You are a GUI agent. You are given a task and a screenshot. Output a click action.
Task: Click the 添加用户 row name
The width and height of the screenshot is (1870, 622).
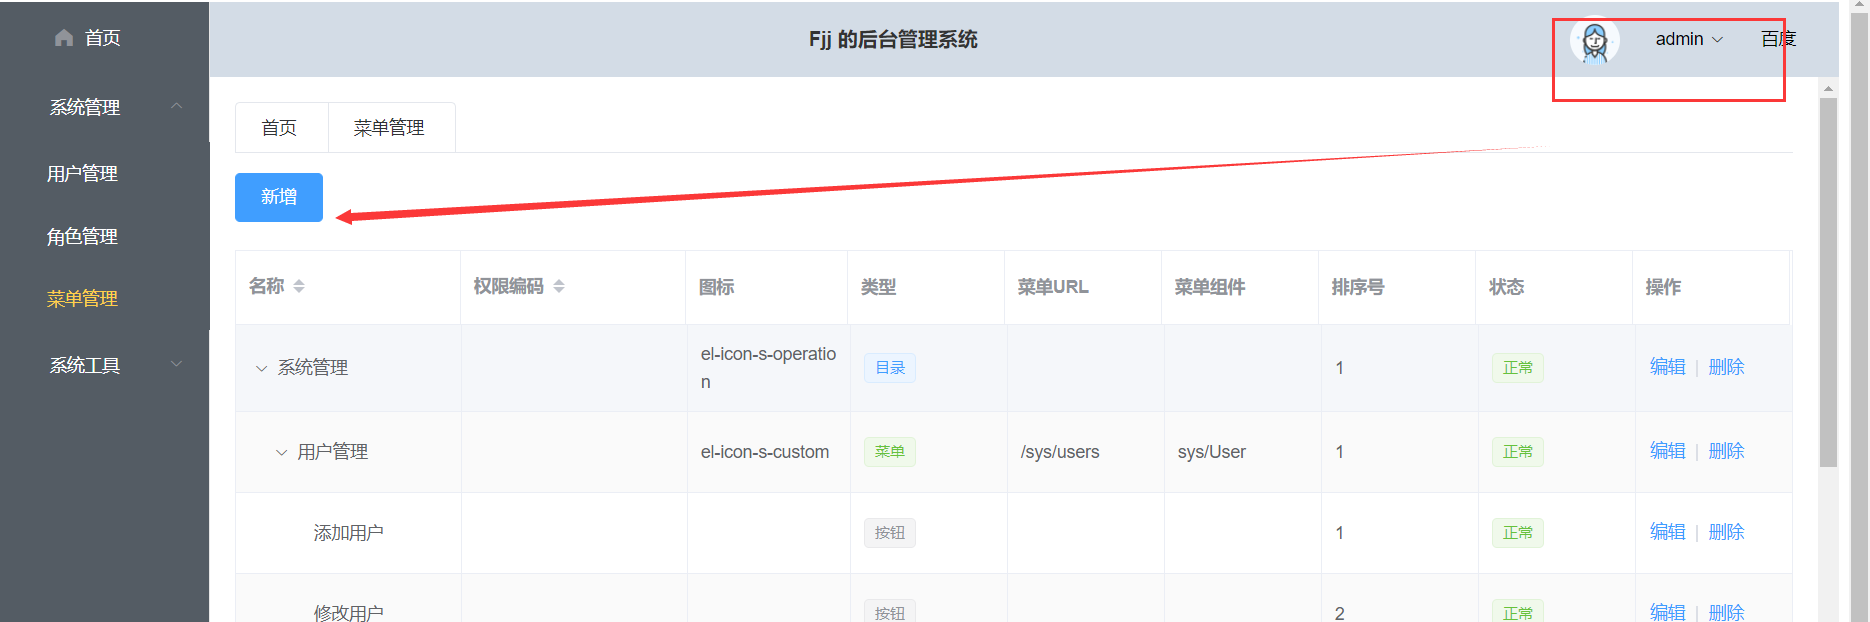348,533
